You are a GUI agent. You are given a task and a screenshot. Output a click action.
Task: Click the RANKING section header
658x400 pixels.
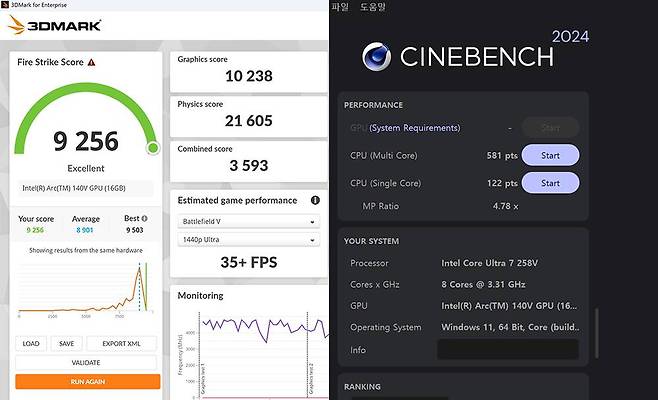point(362,387)
